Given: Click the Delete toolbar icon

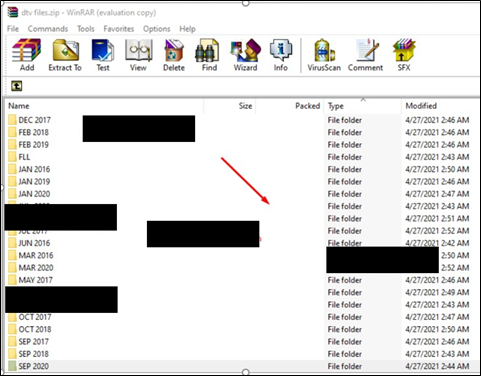Looking at the screenshot, I should [174, 55].
